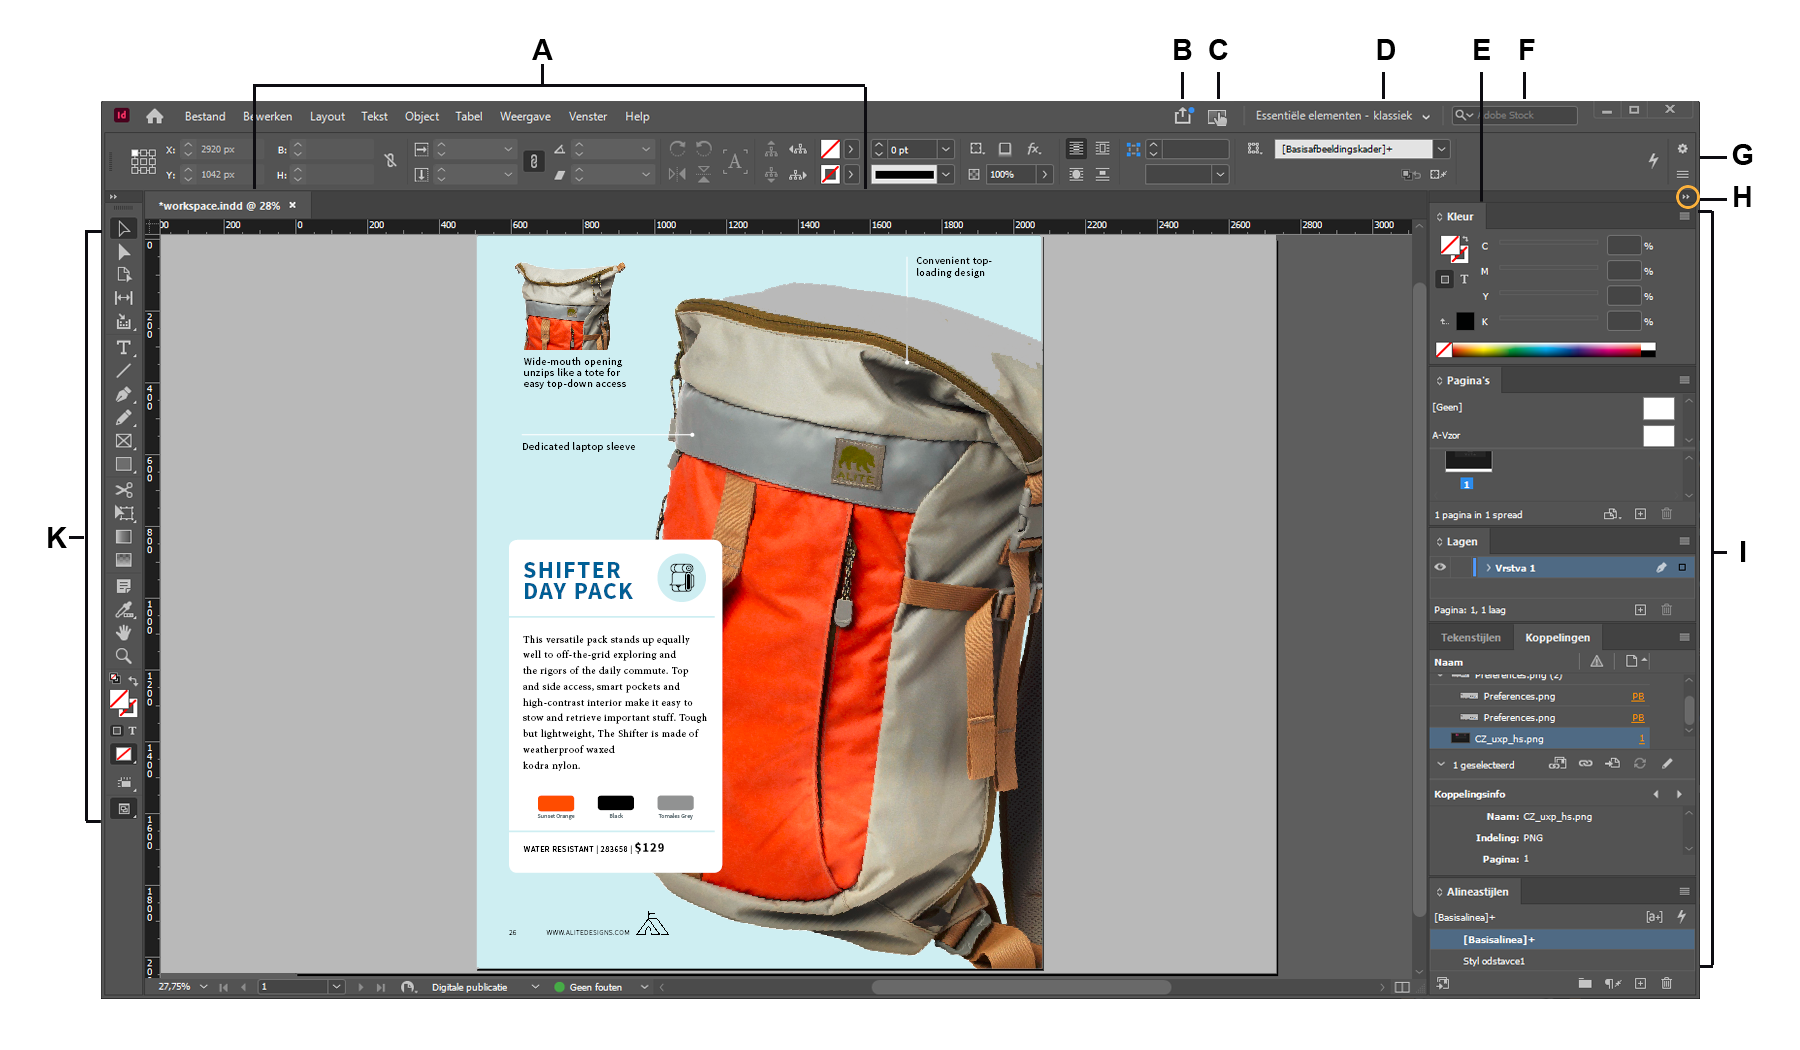Image resolution: width=1800 pixels, height=1050 pixels.
Task: Toggle constrain width and height proportions
Action: [390, 160]
